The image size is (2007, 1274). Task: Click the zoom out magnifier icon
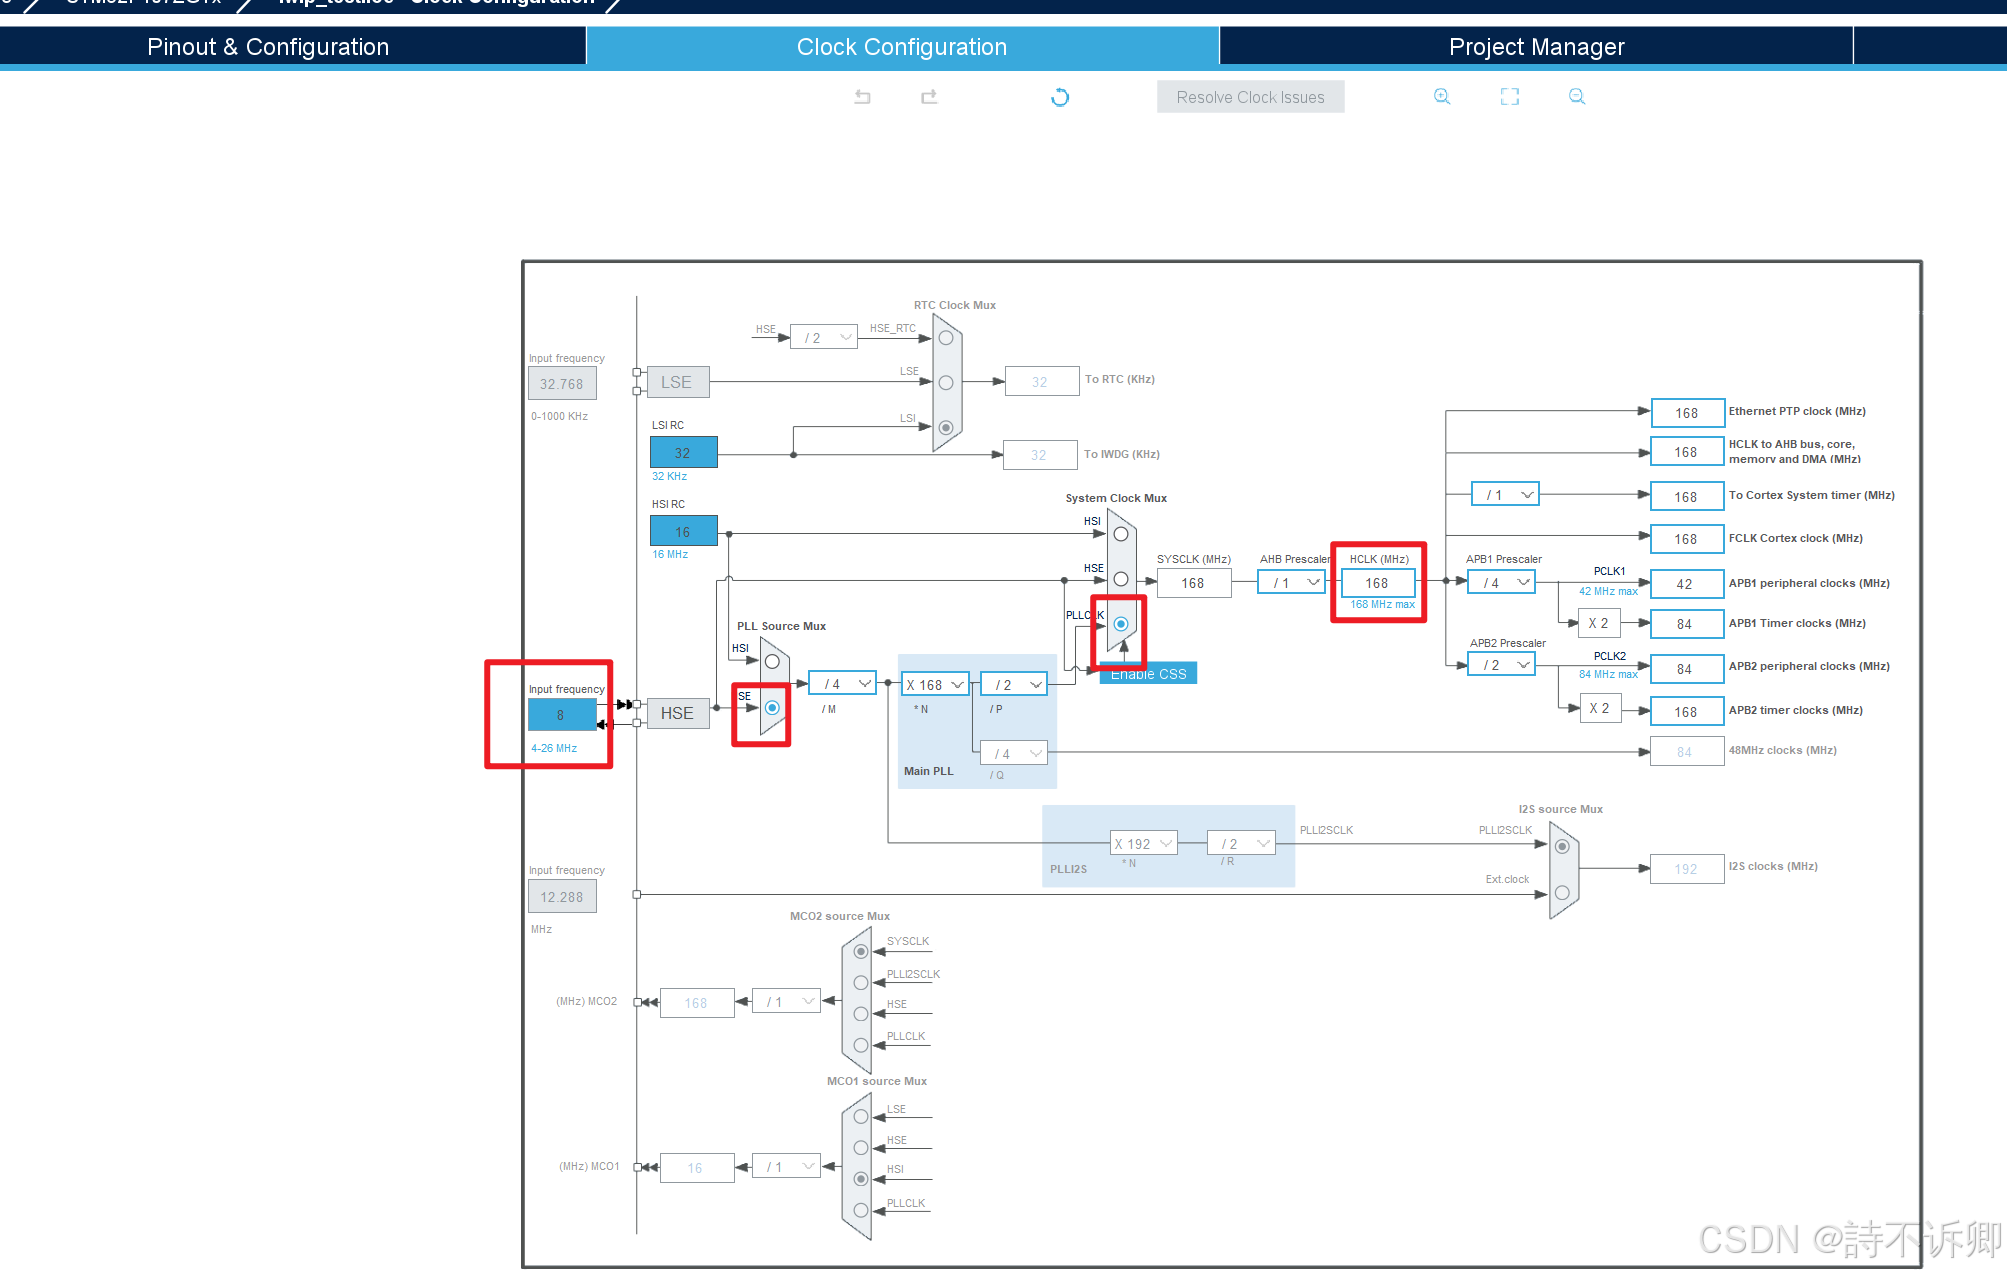pyautogui.click(x=1577, y=97)
